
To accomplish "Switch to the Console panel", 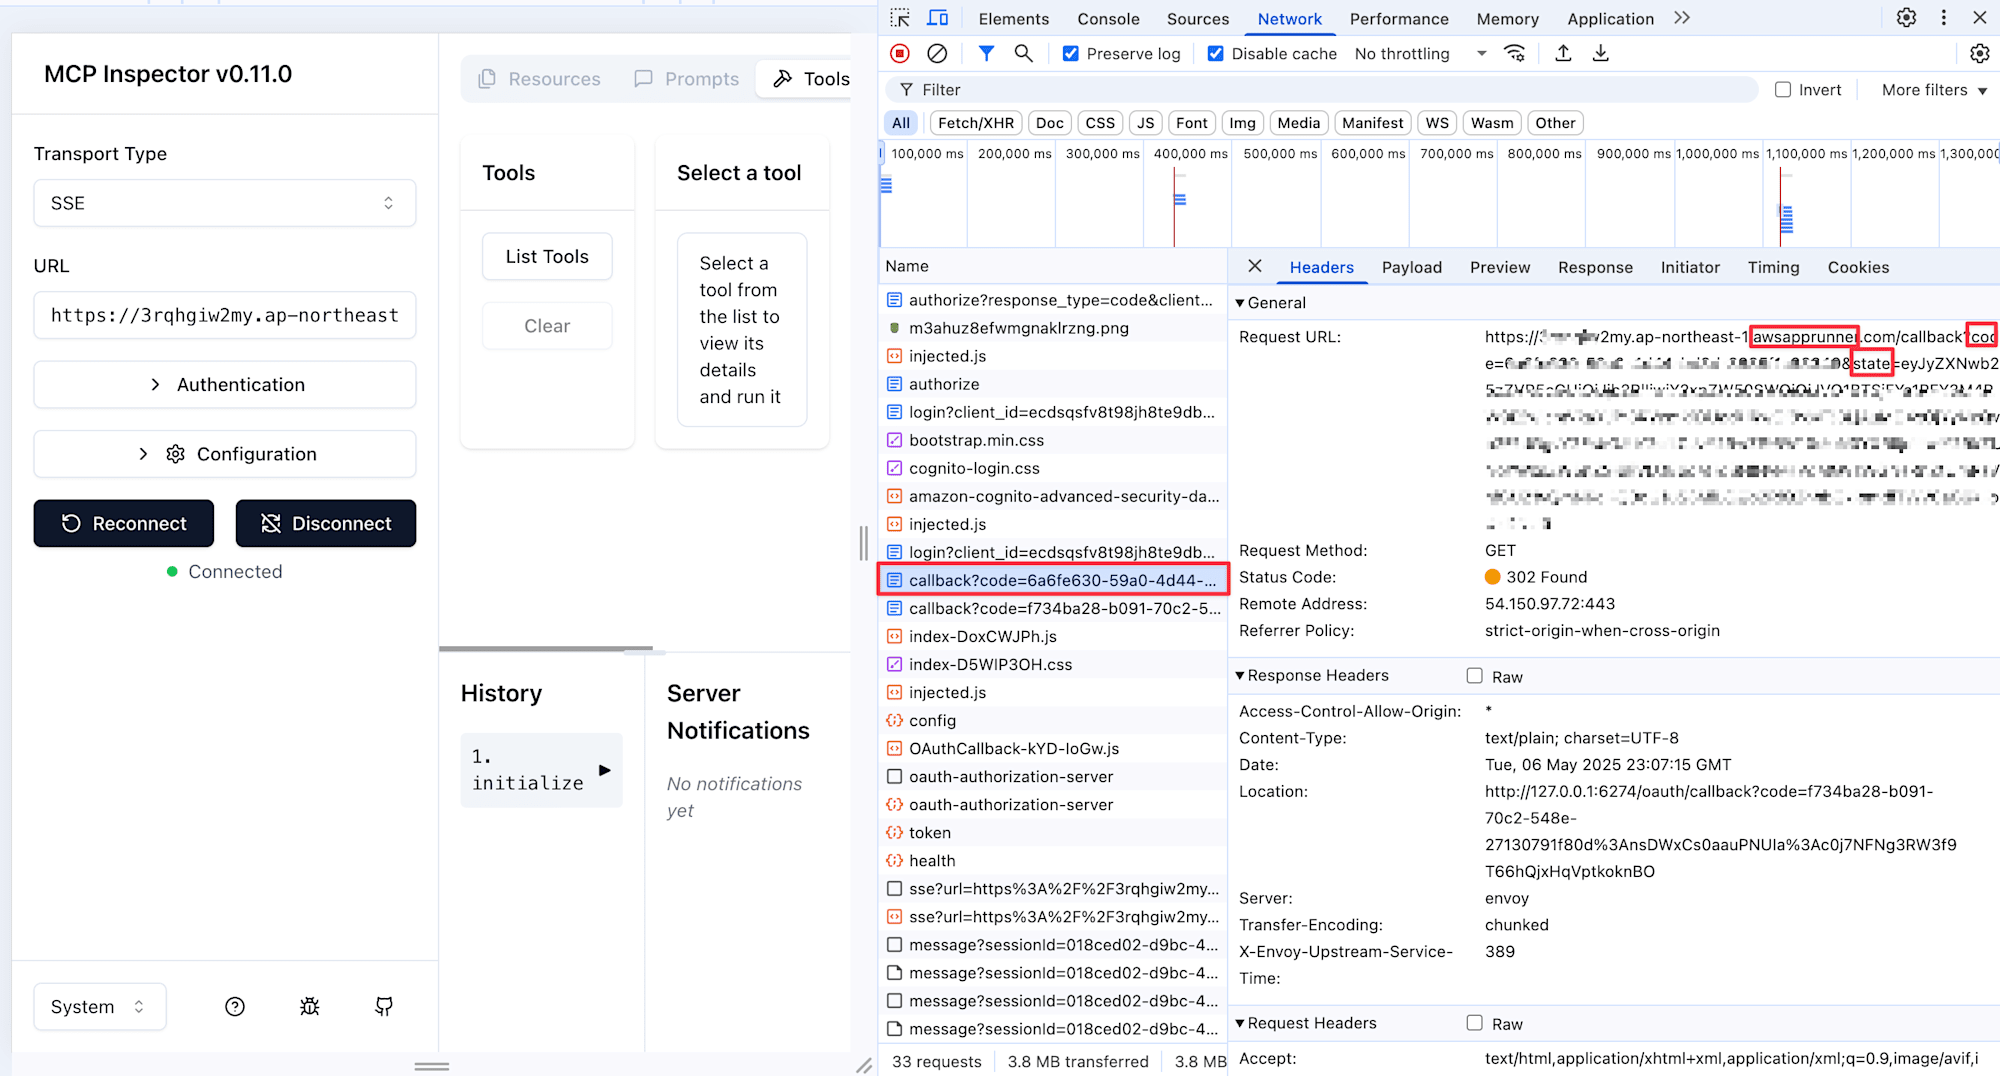I will point(1108,19).
